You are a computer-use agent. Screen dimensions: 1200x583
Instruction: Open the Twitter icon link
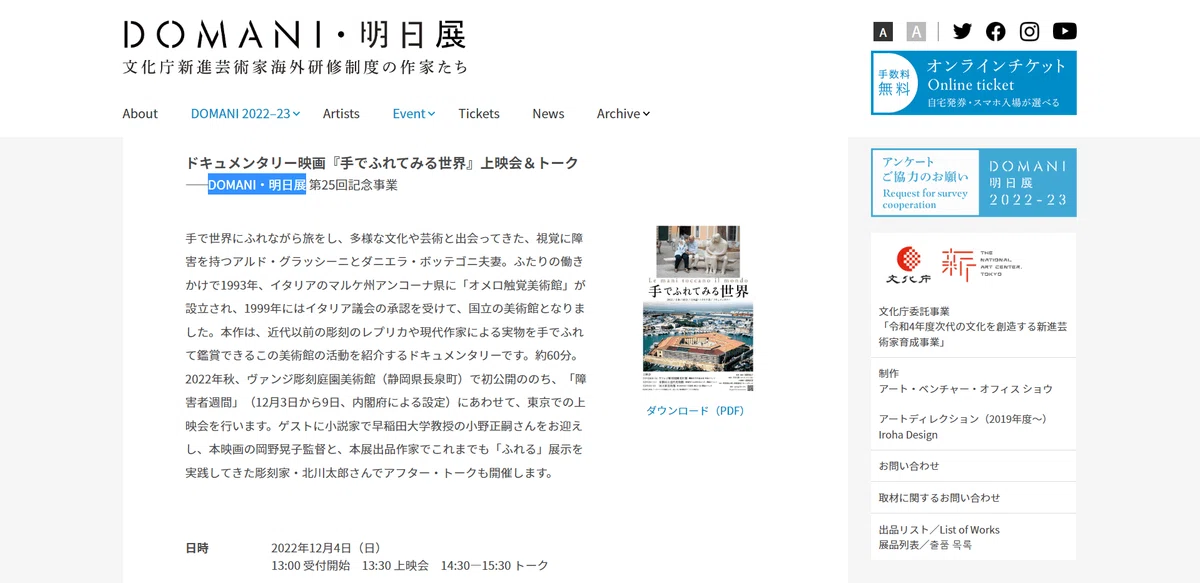[962, 31]
